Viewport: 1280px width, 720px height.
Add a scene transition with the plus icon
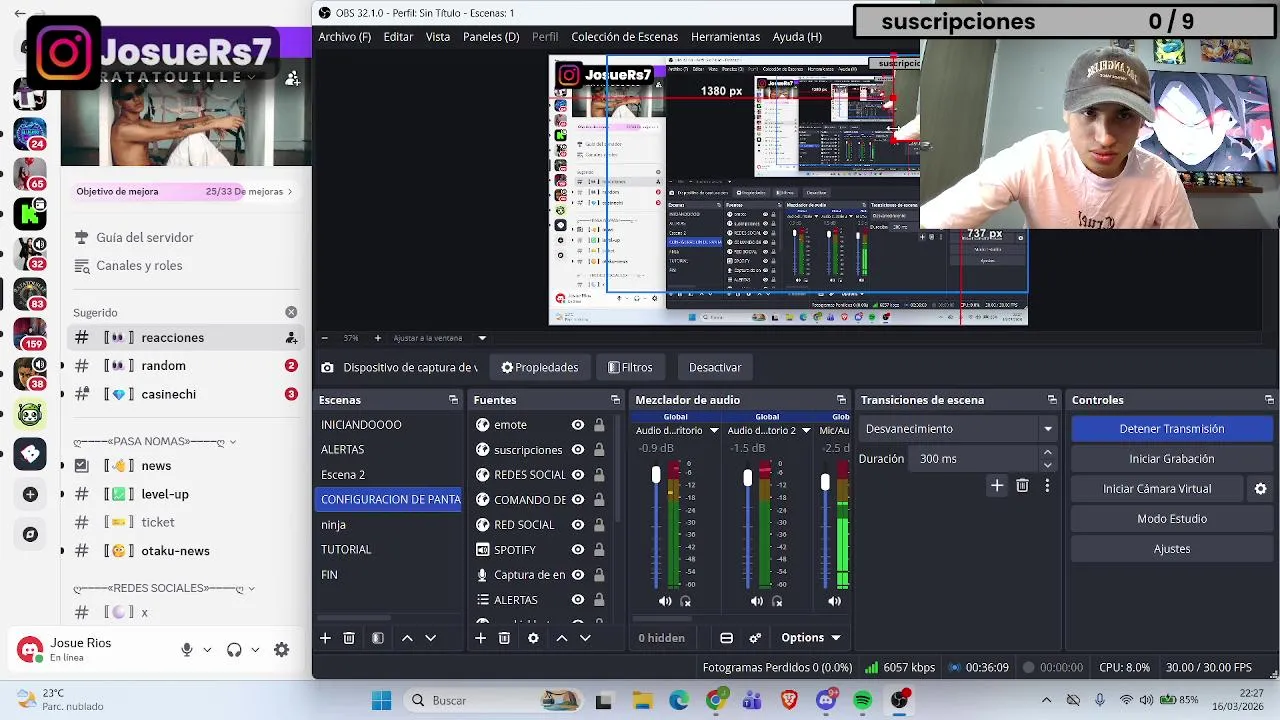click(x=997, y=486)
